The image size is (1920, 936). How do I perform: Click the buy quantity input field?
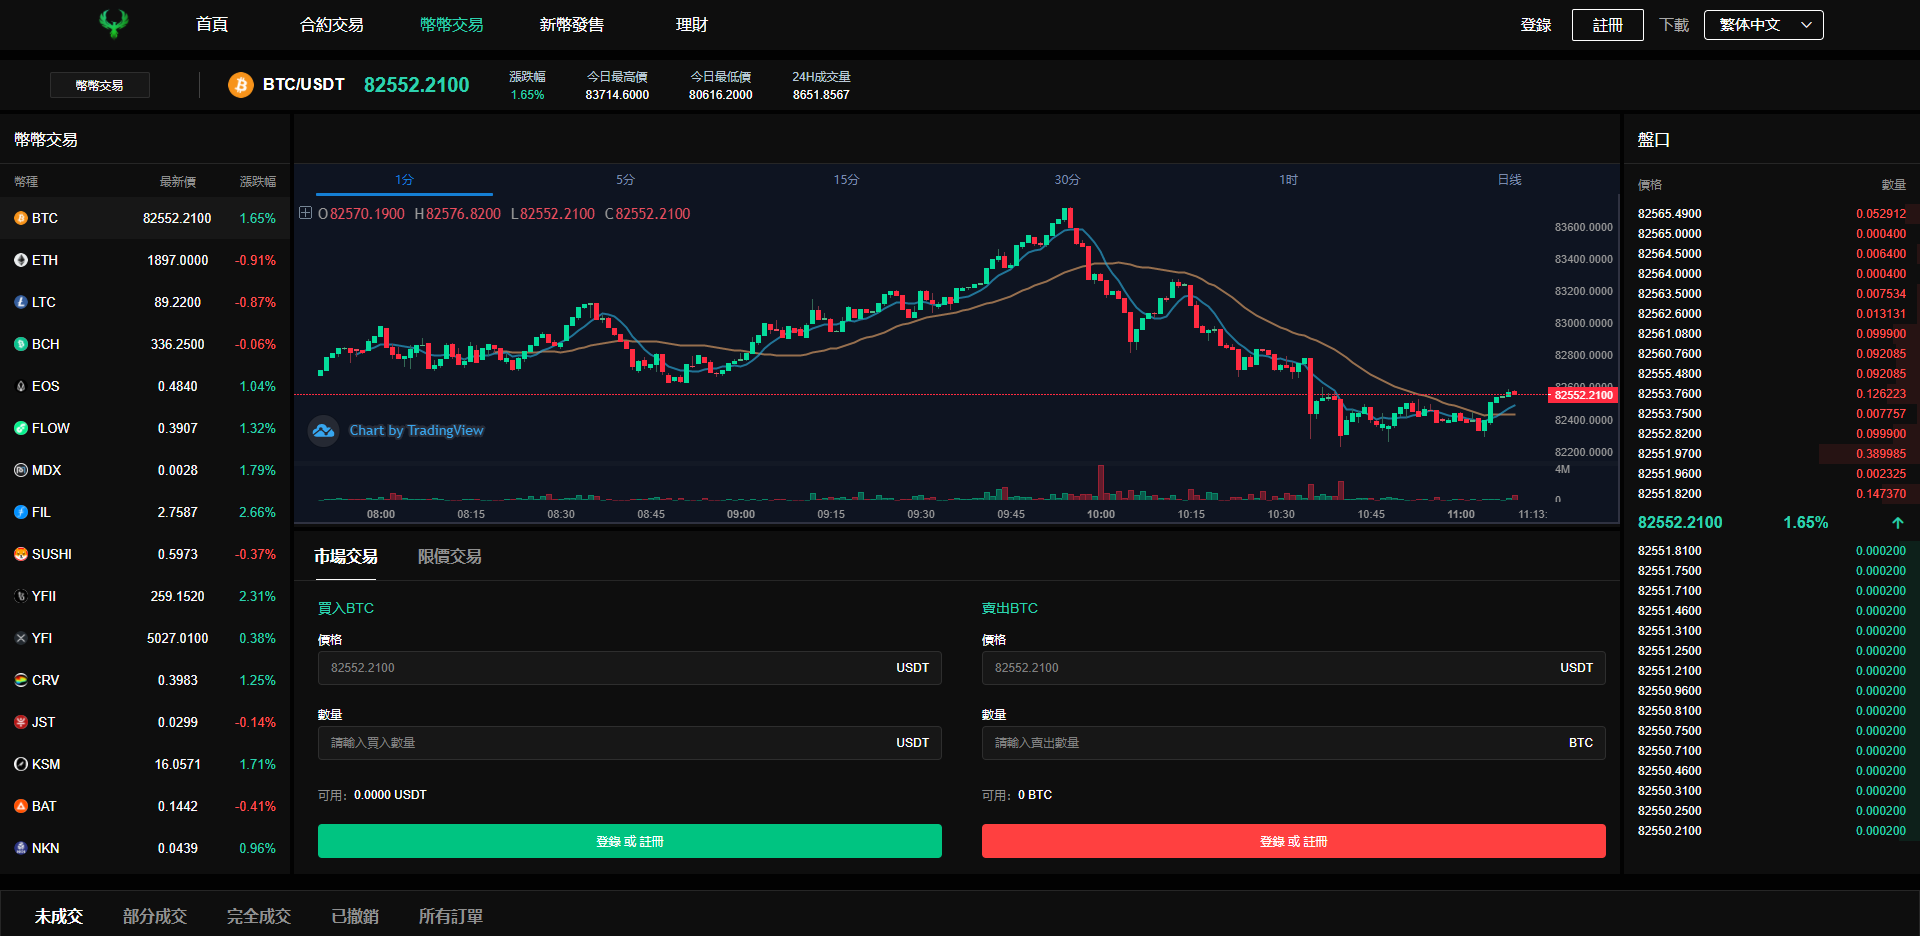point(630,743)
